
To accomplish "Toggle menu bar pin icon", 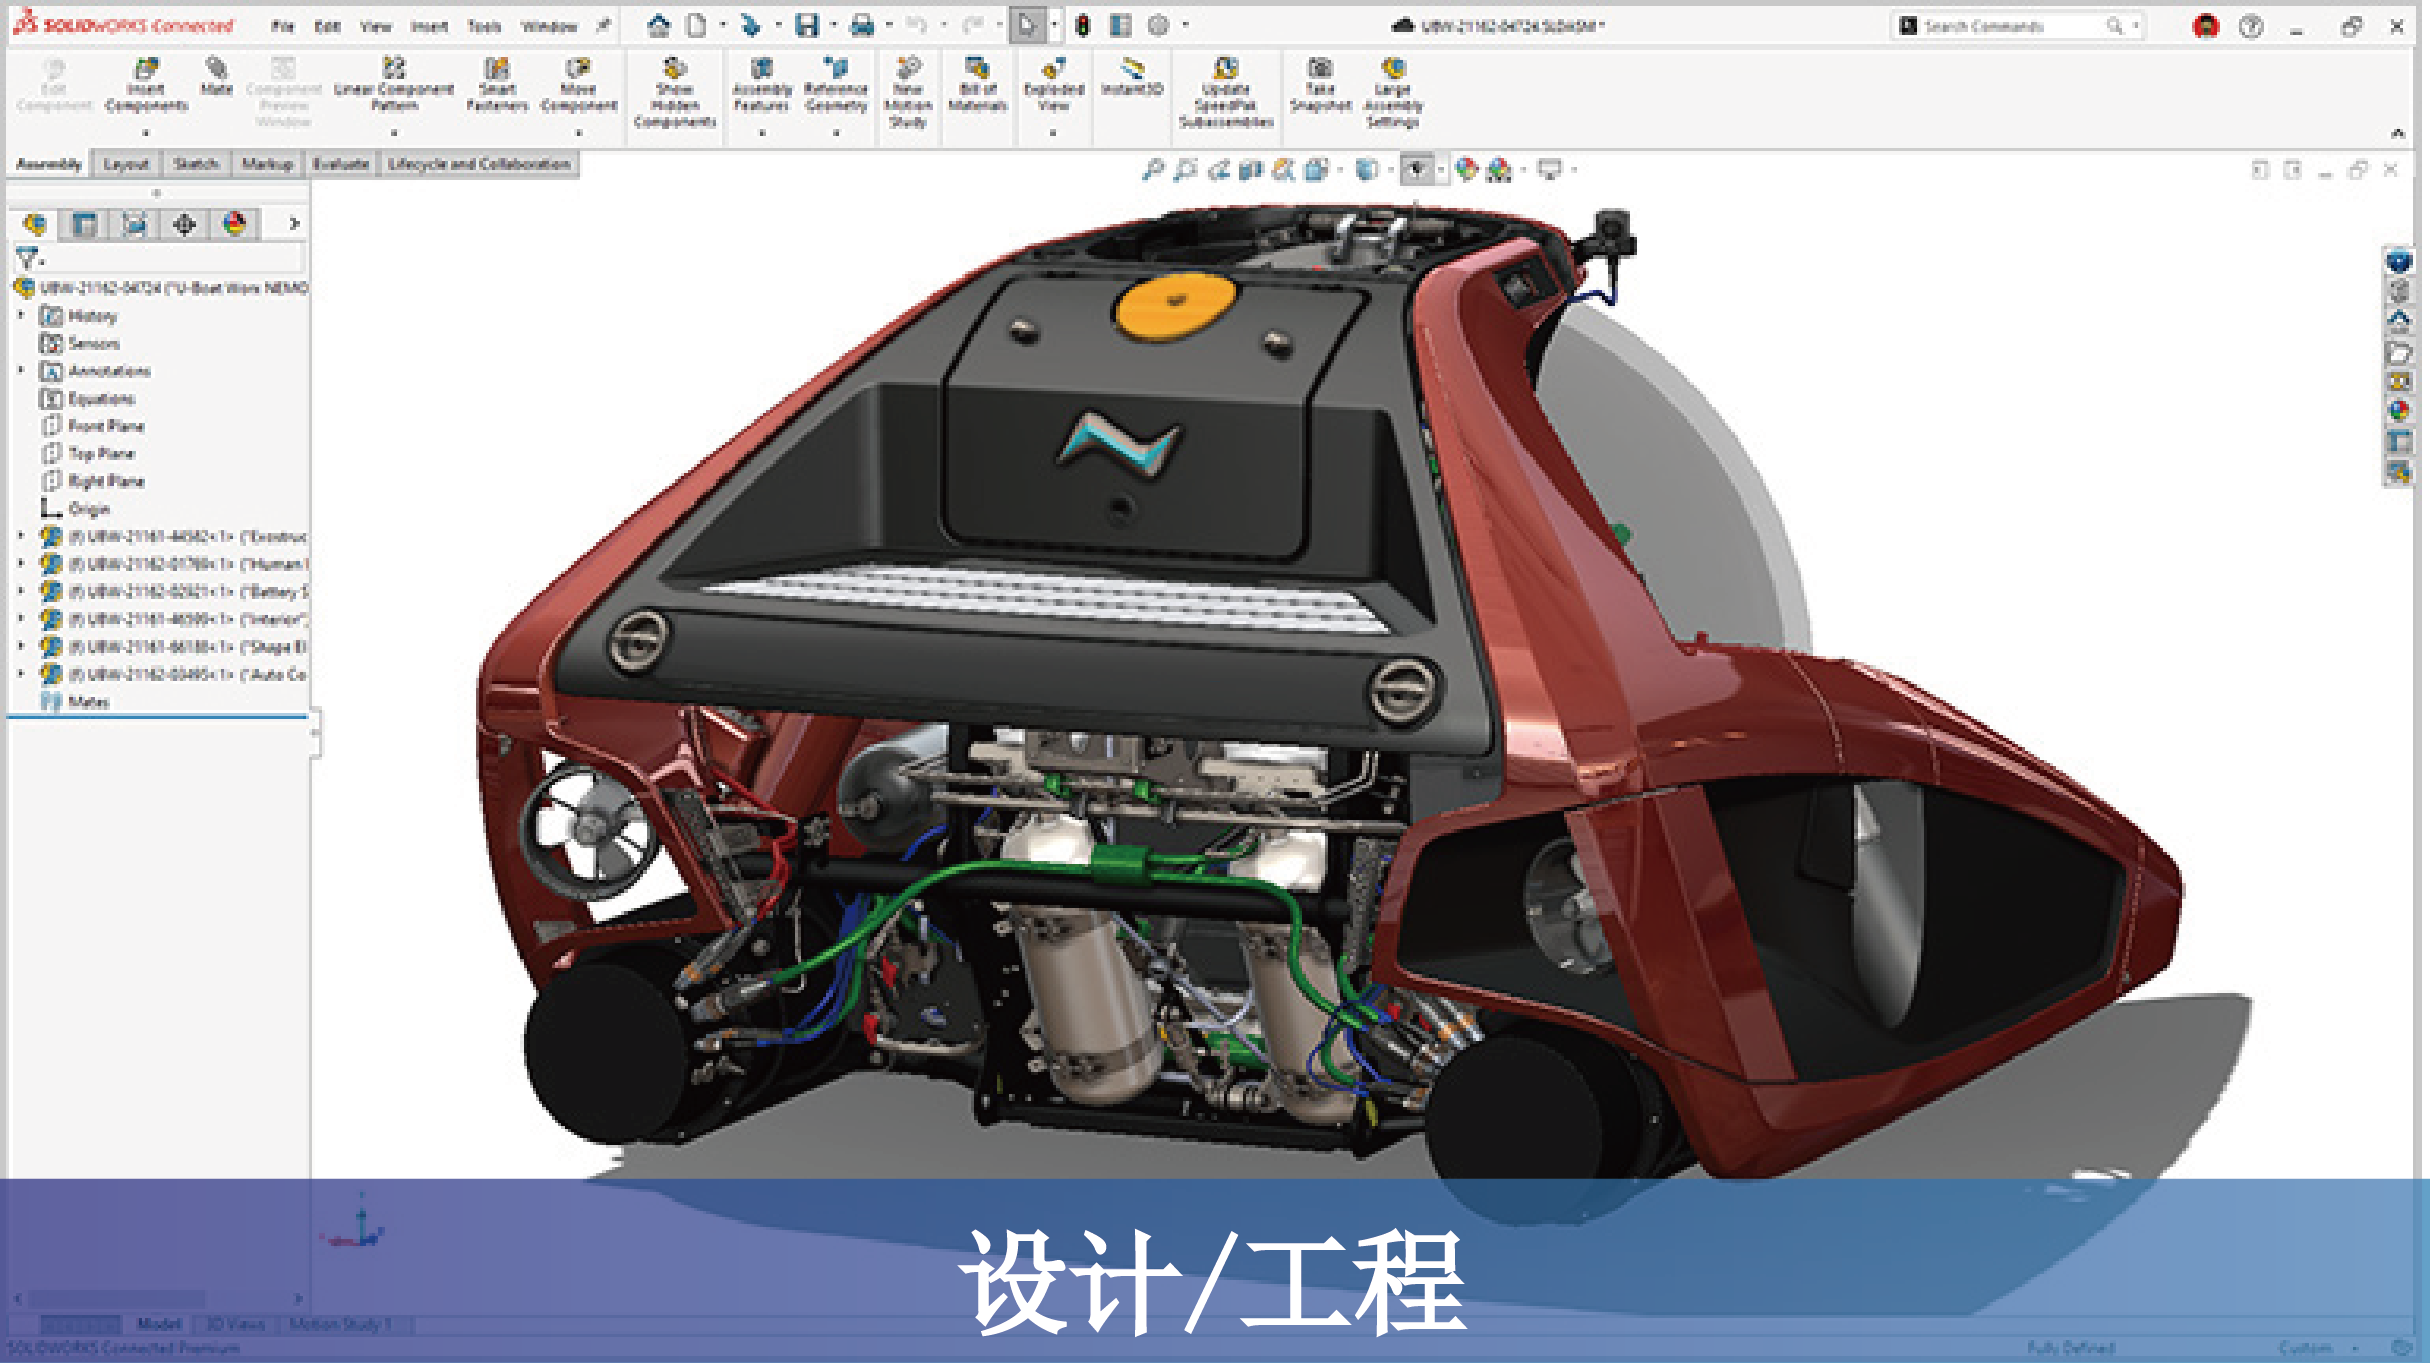I will coord(603,26).
